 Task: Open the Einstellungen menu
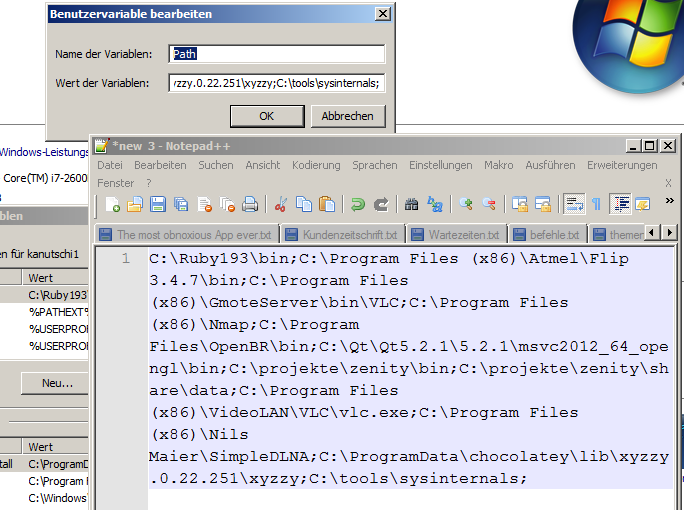441,165
